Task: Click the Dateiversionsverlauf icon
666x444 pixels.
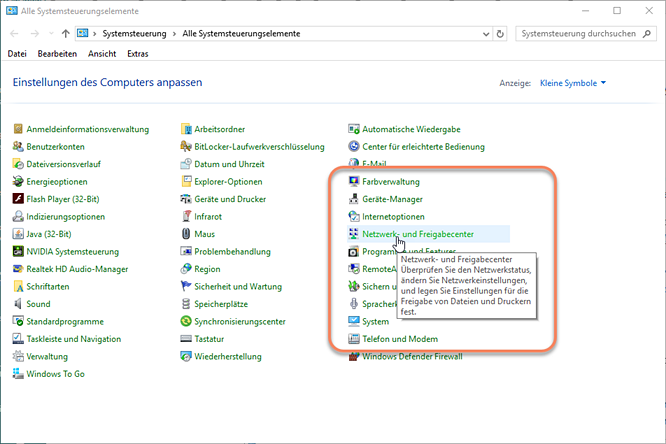Action: coord(18,164)
